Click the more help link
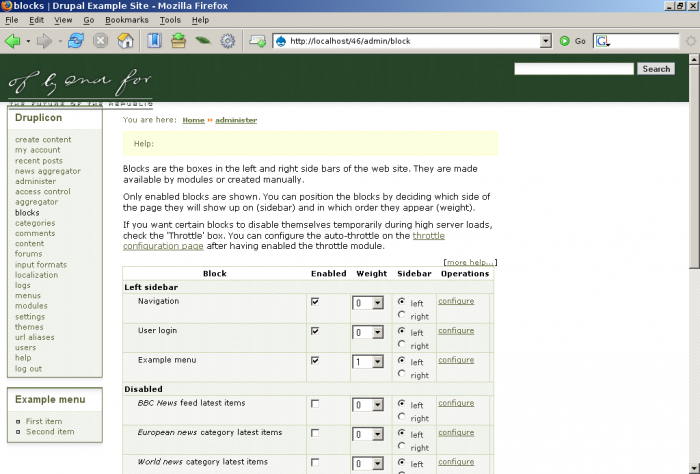 470,262
